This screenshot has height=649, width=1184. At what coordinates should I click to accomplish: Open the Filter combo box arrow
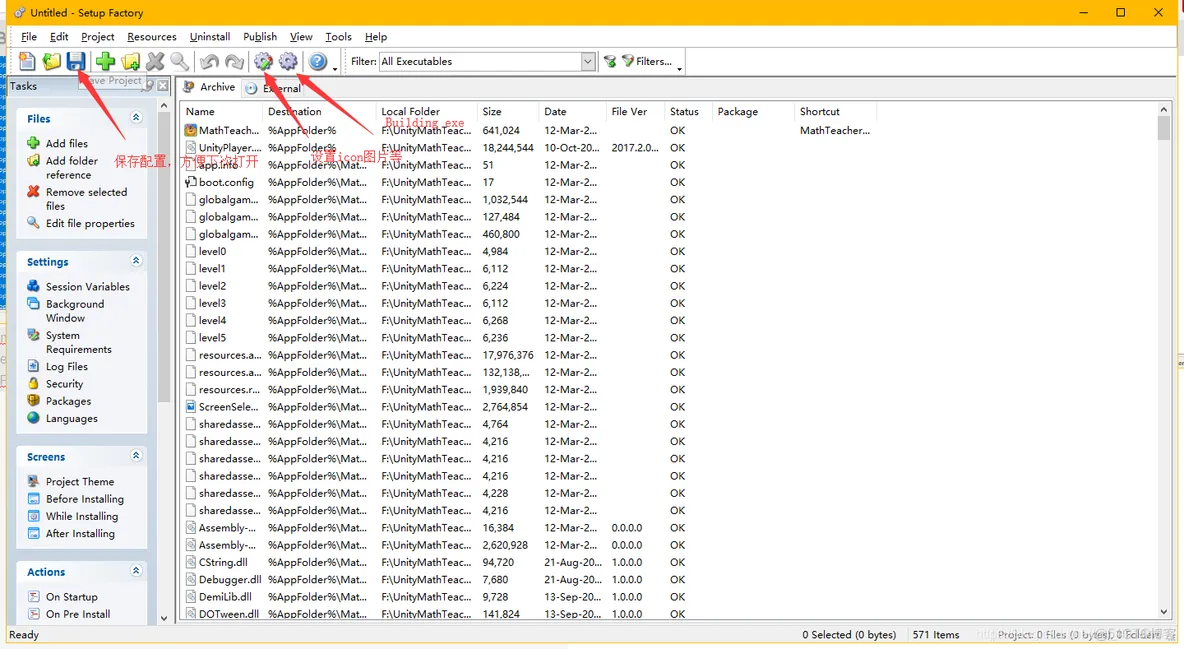pos(588,61)
